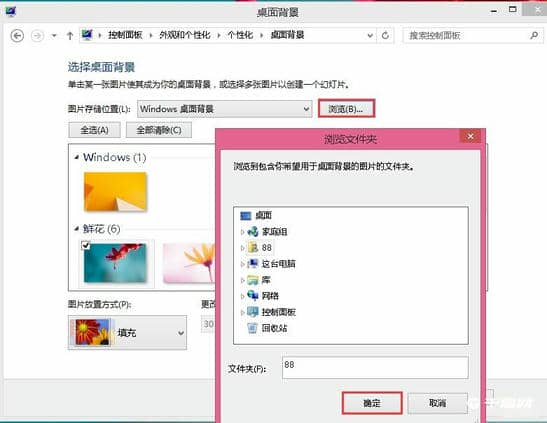Click the 控制面板 breadcrumb
547x423 pixels.
click(x=125, y=35)
